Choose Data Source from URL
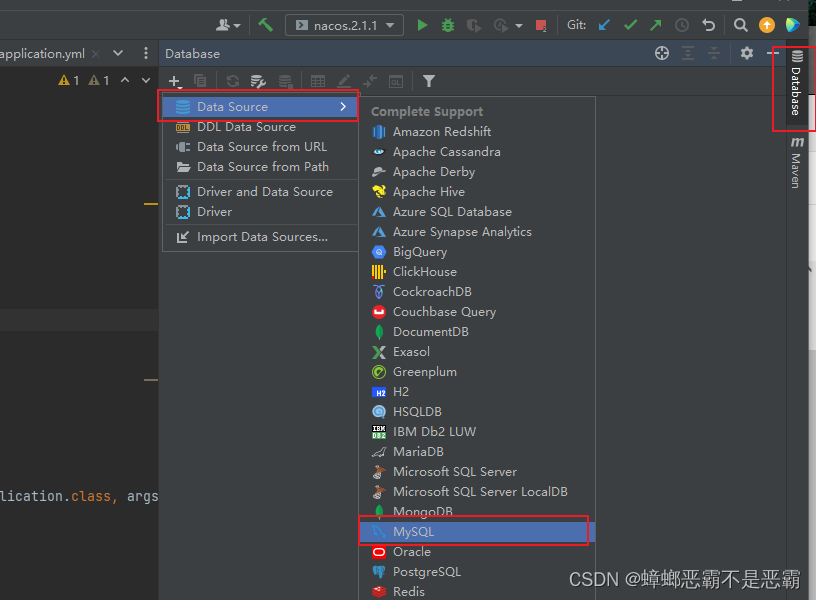Screen dimensions: 816x600 pos(260,147)
